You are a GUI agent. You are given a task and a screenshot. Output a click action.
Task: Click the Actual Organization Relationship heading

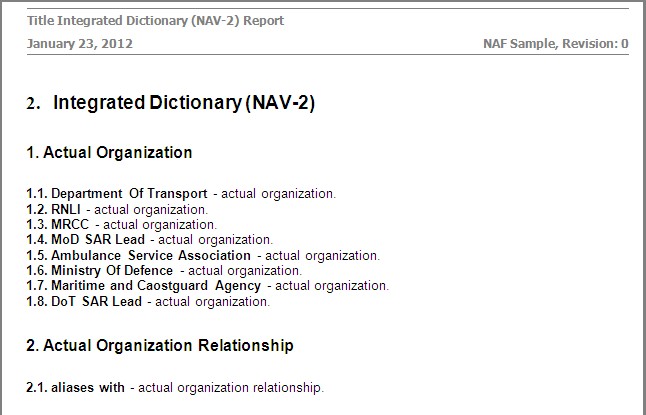point(160,346)
